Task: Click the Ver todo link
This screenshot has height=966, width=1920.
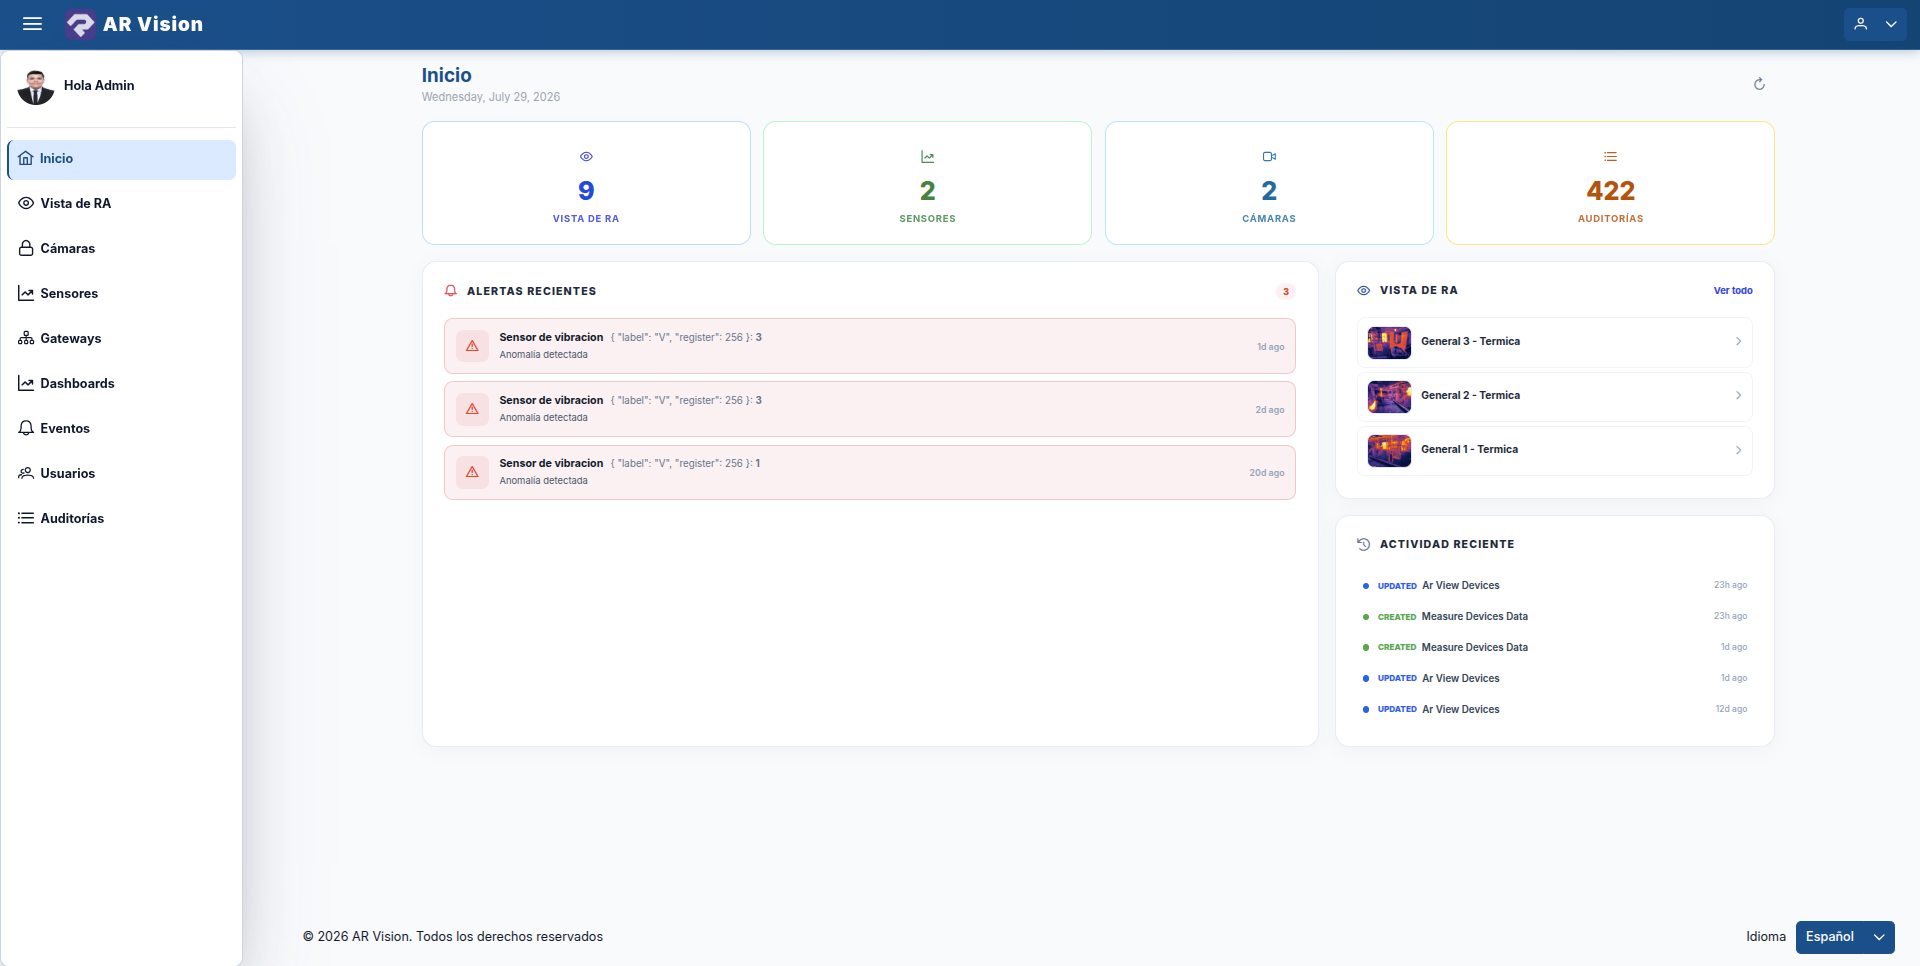Action: point(1733,291)
